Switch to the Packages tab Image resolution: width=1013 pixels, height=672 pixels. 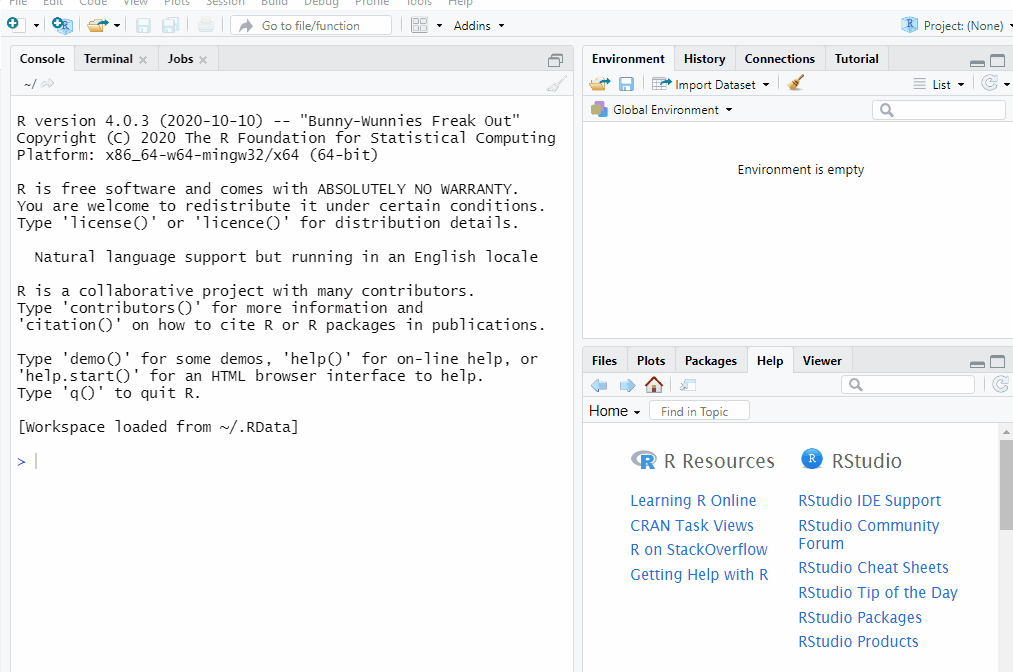711,361
